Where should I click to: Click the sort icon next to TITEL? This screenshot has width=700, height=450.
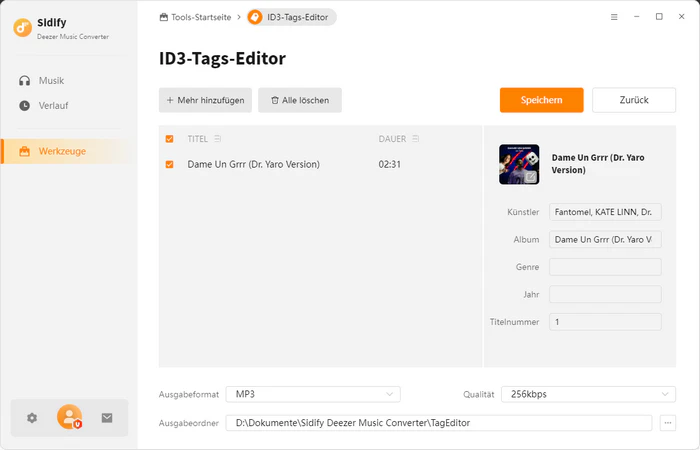pyautogui.click(x=217, y=139)
